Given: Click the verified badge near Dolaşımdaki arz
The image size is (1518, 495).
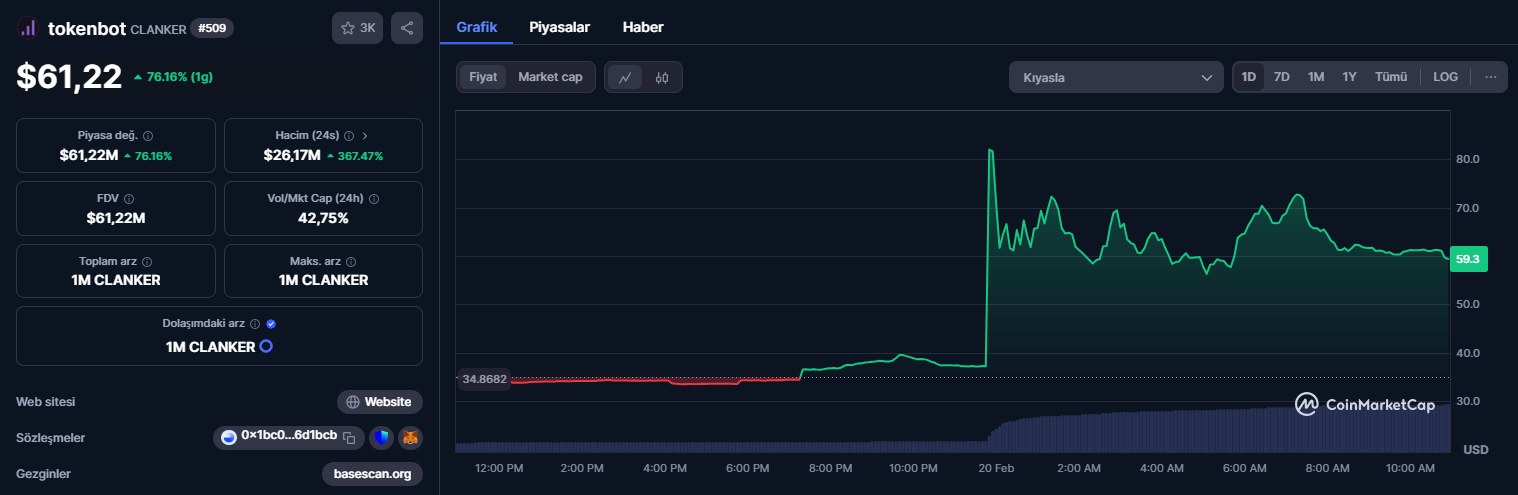Looking at the screenshot, I should click(x=271, y=324).
